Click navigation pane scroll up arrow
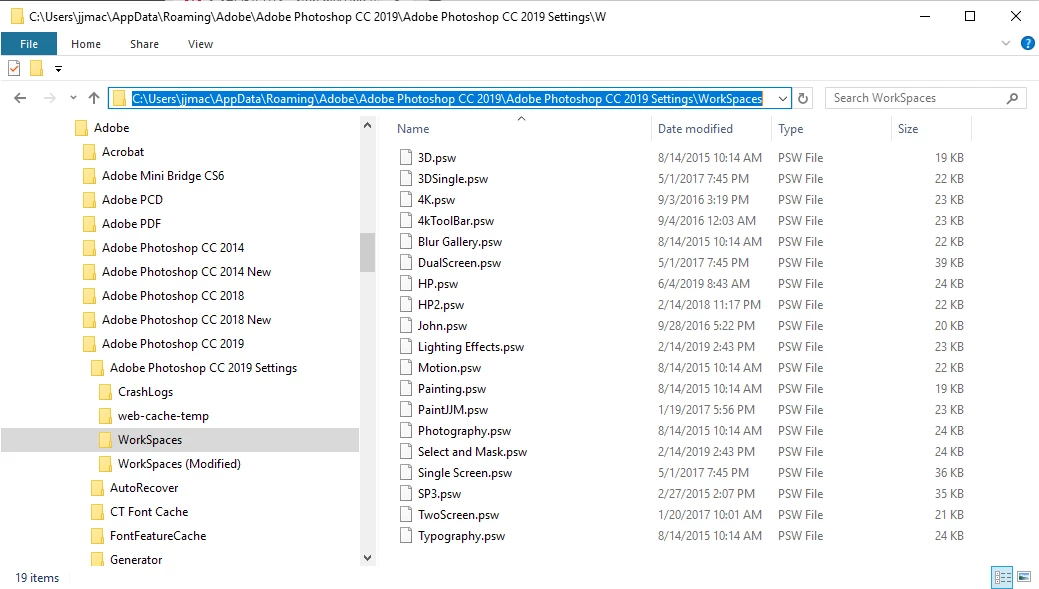 point(367,125)
